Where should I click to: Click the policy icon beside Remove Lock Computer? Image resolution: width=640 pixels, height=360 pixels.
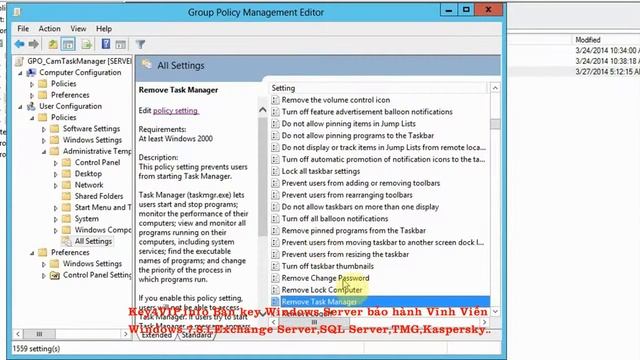276,290
